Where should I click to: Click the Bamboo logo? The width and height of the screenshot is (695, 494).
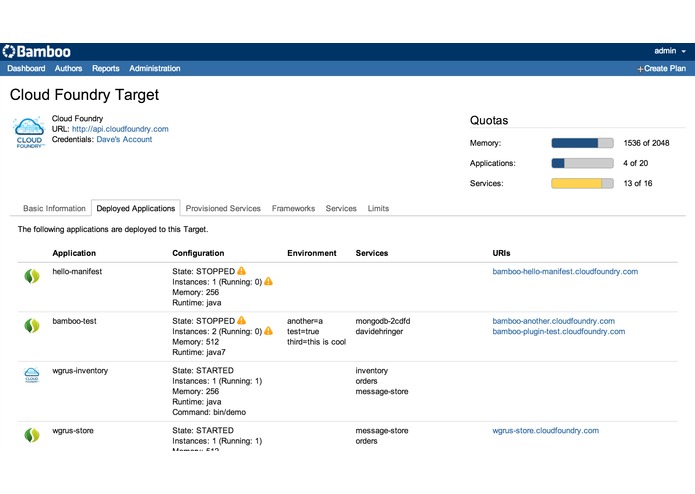point(36,52)
